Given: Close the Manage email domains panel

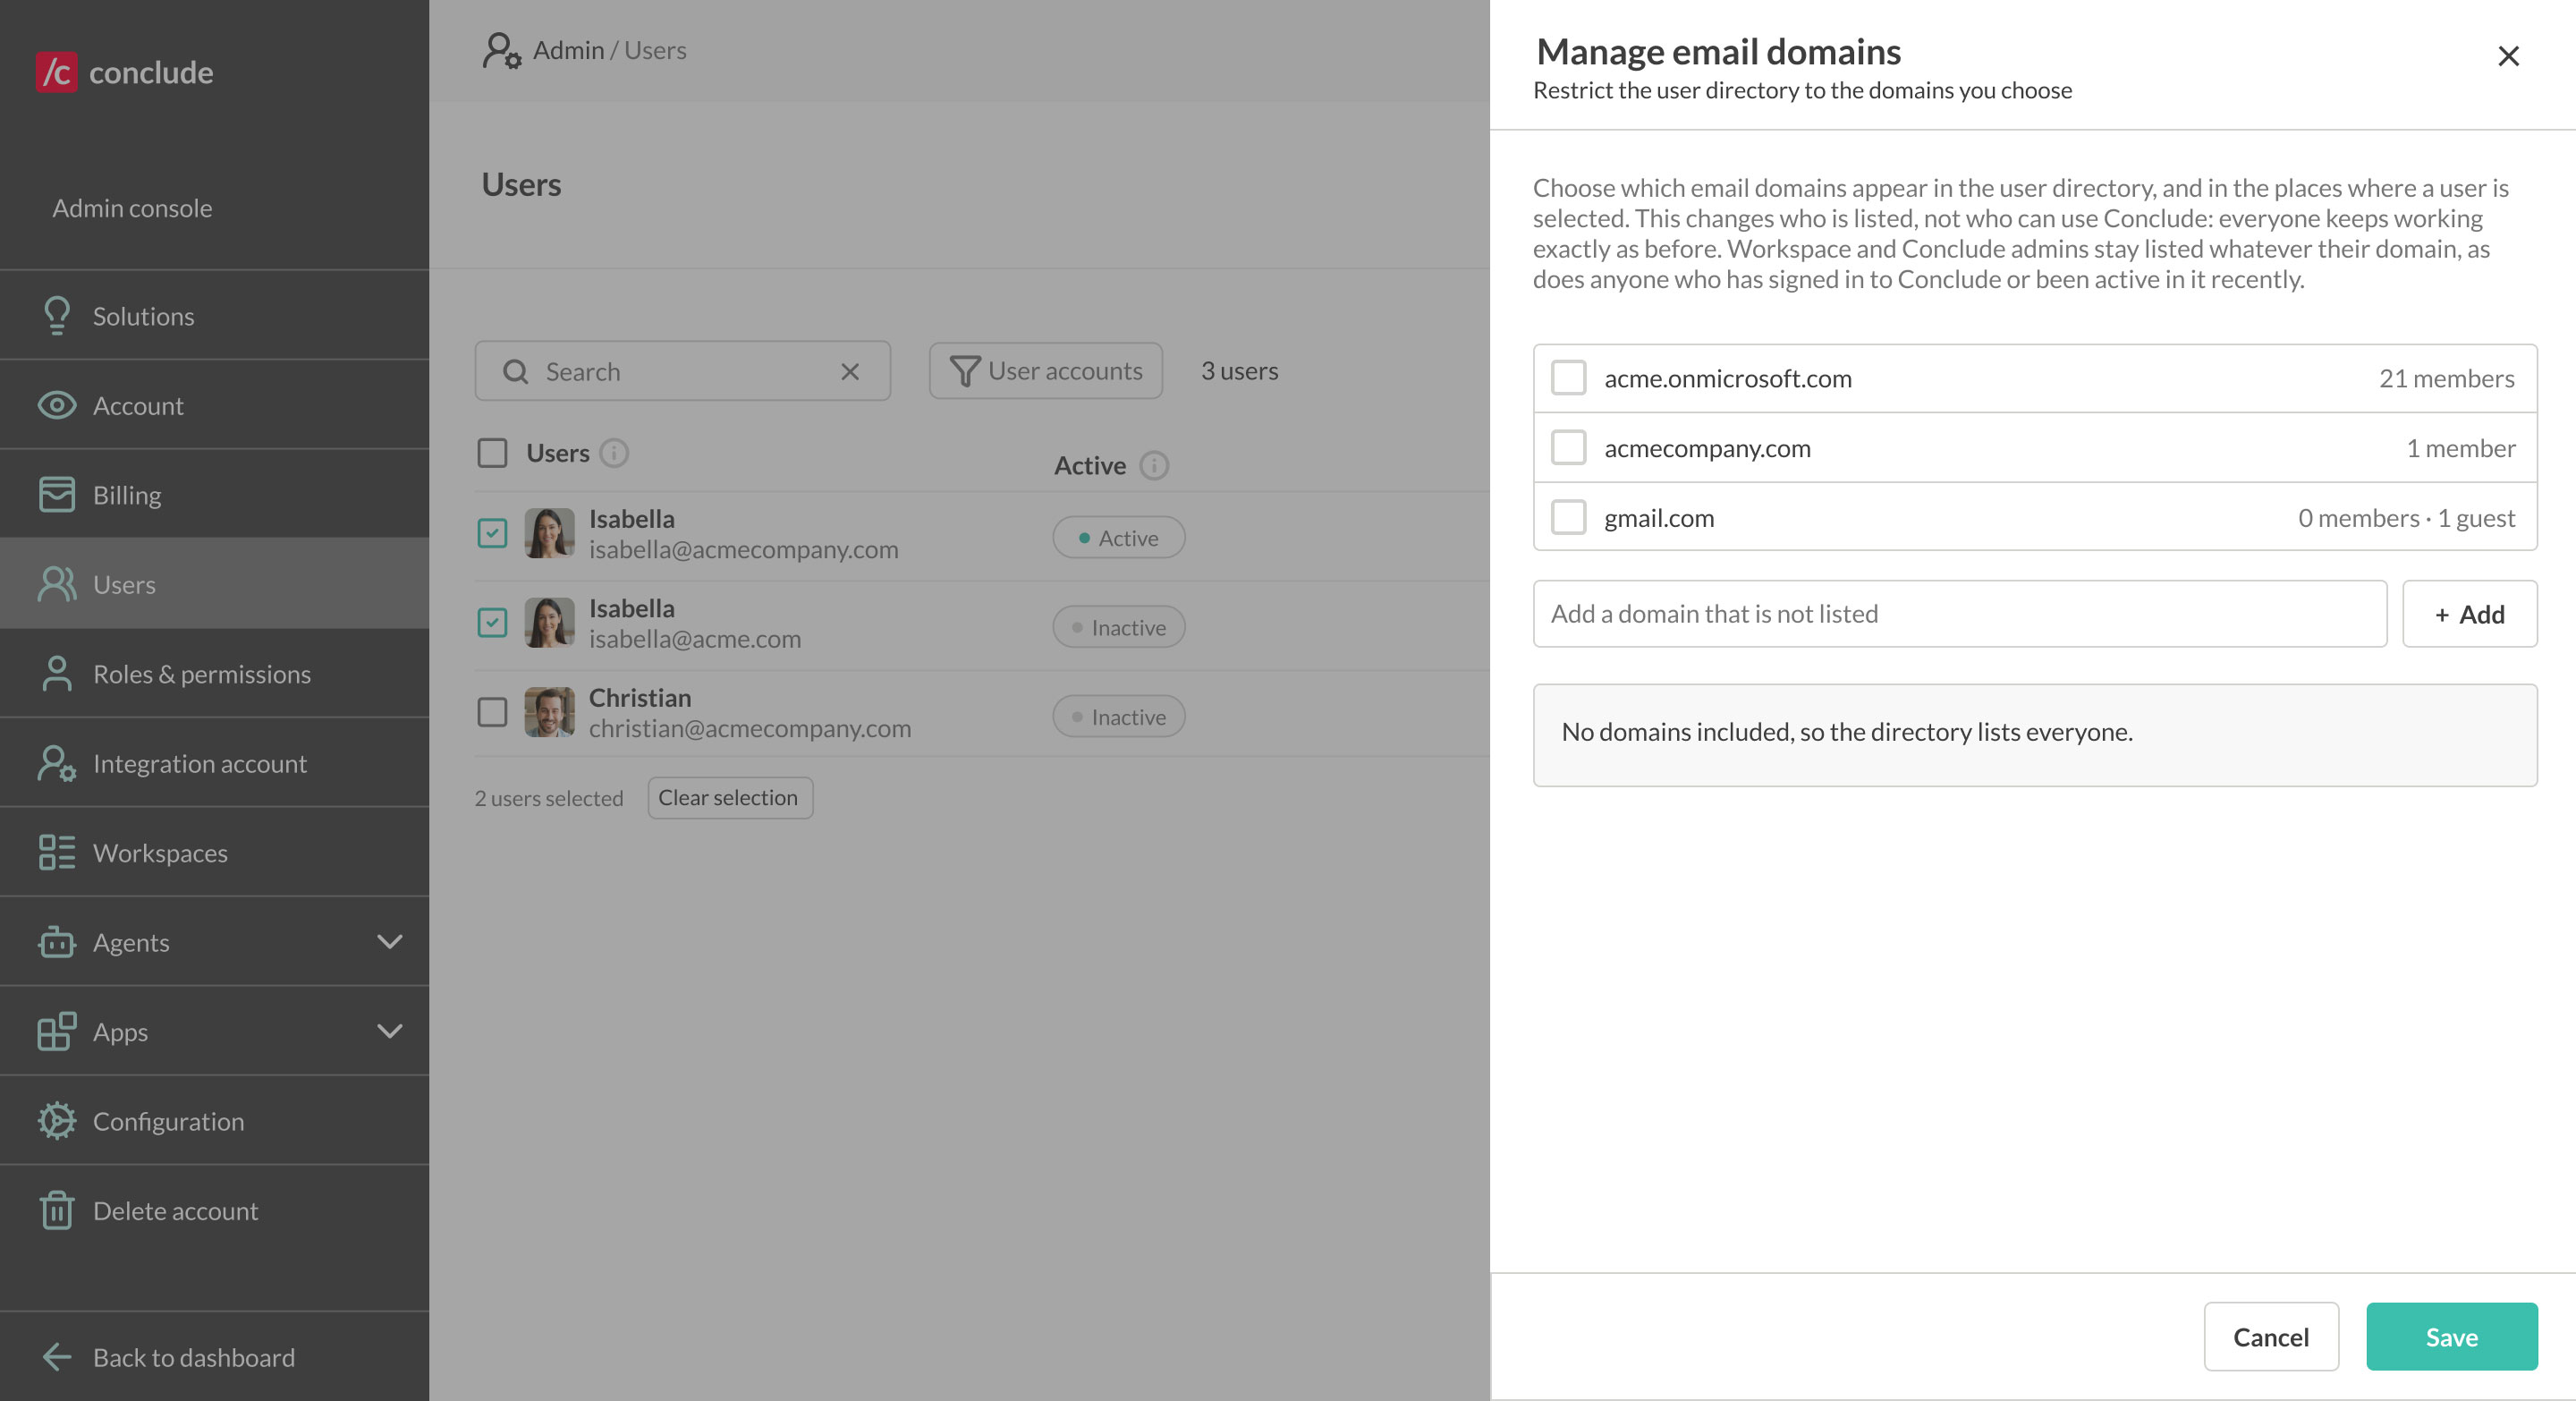Looking at the screenshot, I should 2508,56.
